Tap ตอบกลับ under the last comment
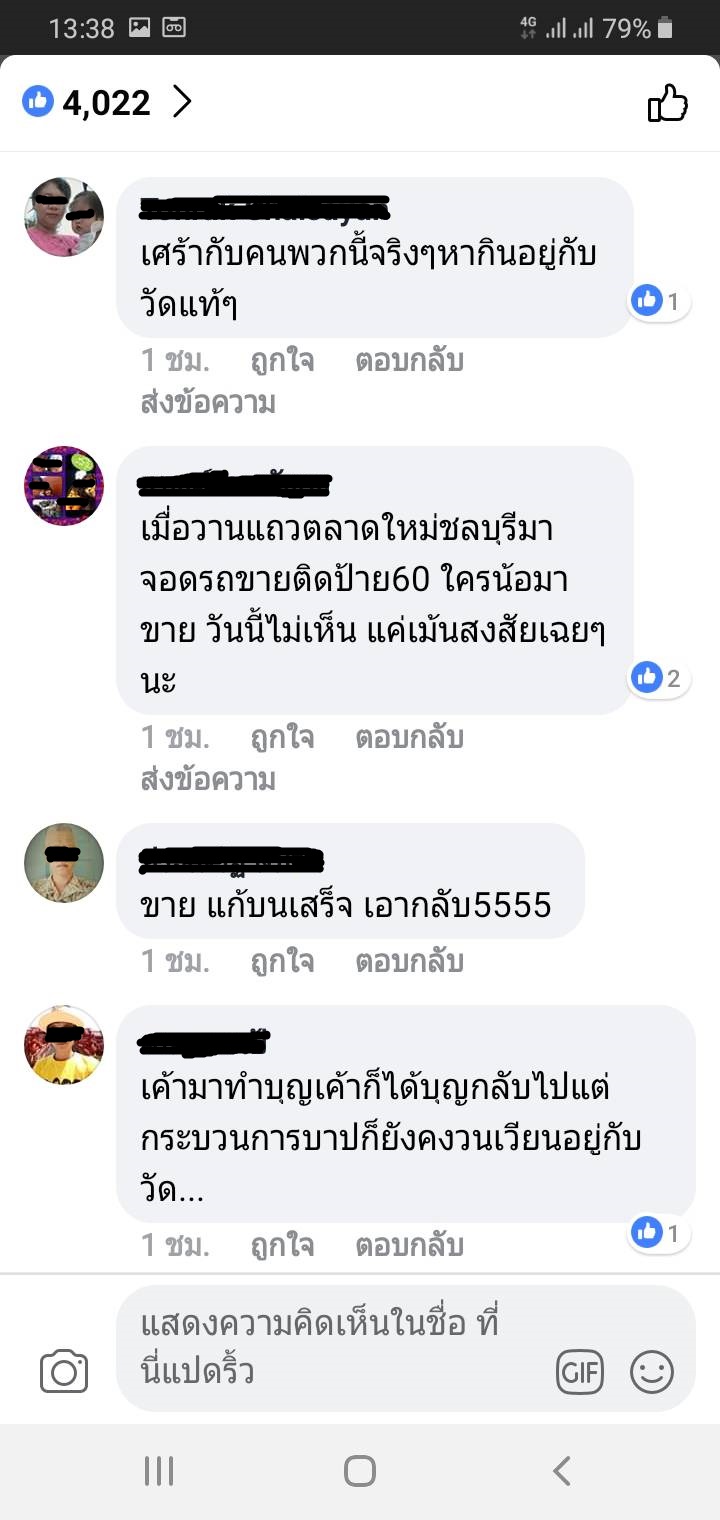The width and height of the screenshot is (720, 1520). pos(409,1246)
